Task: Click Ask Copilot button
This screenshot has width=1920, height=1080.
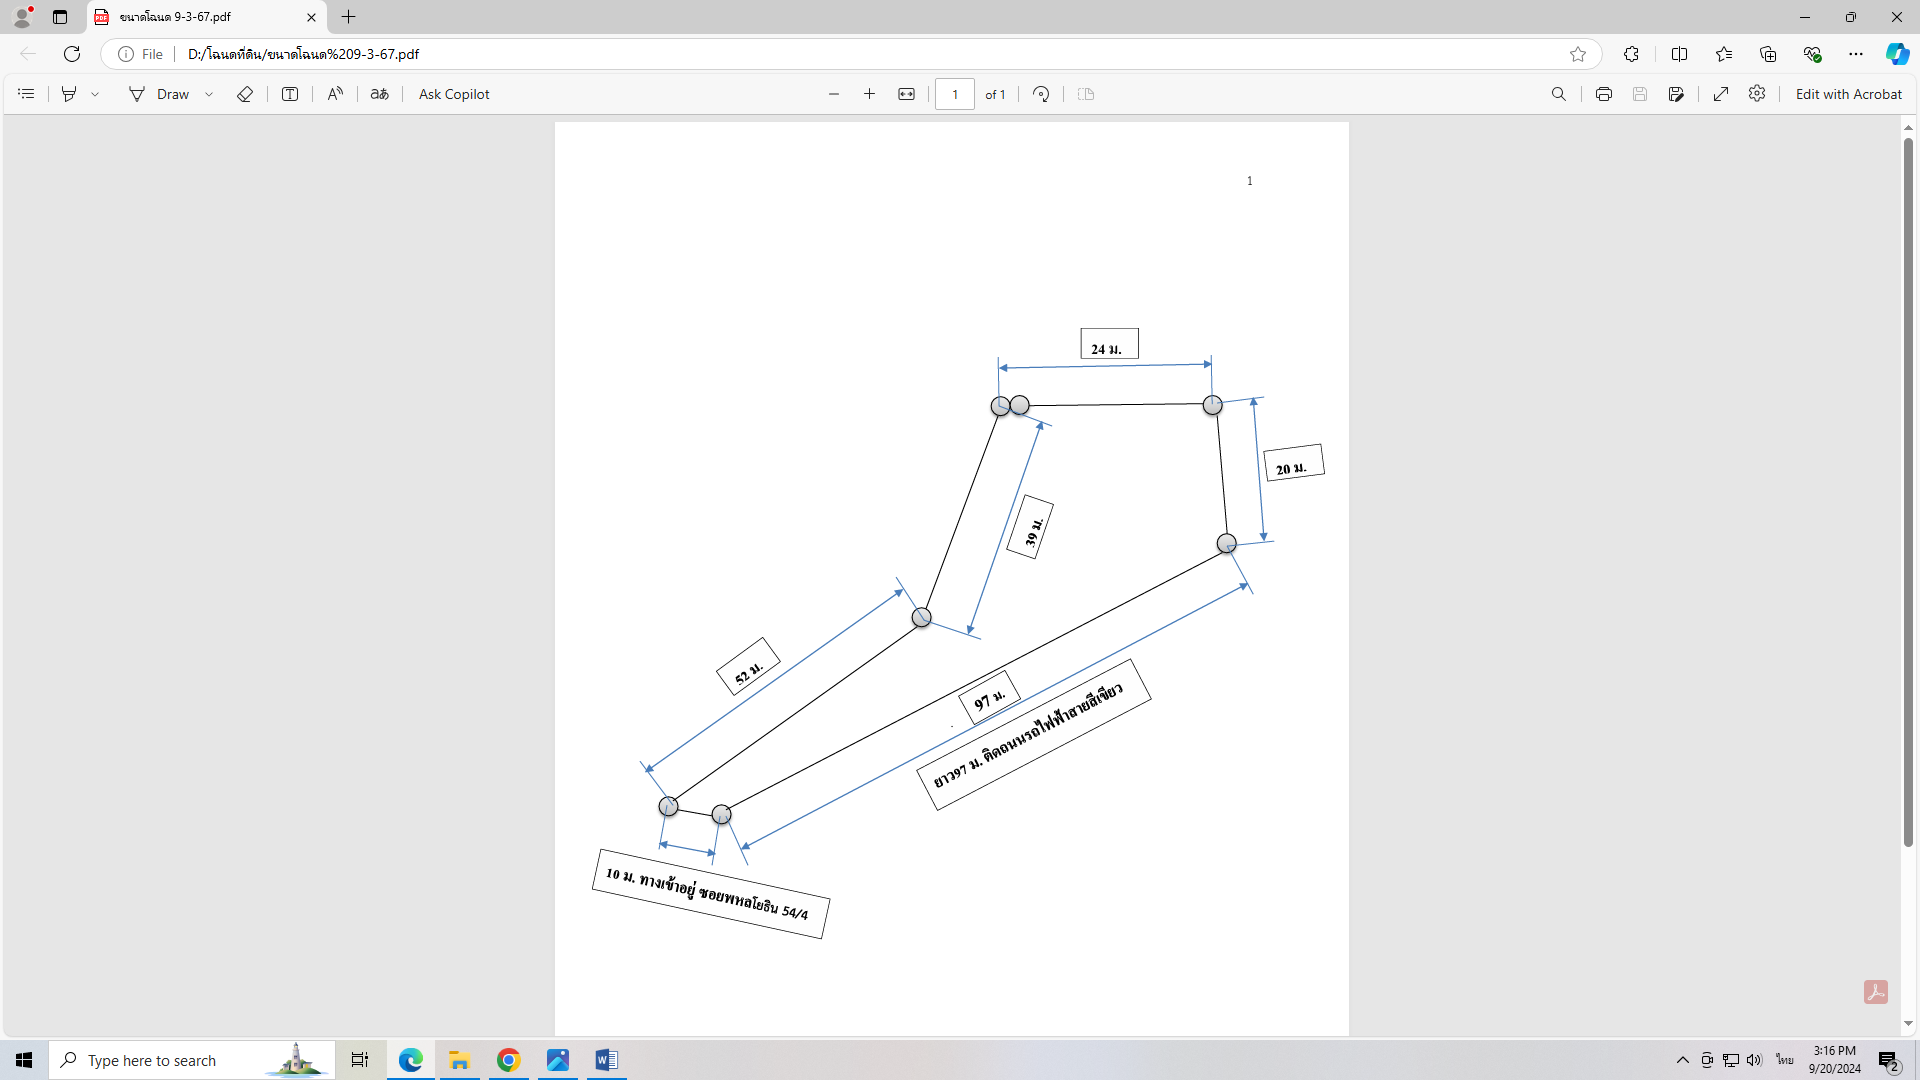Action: (x=454, y=94)
